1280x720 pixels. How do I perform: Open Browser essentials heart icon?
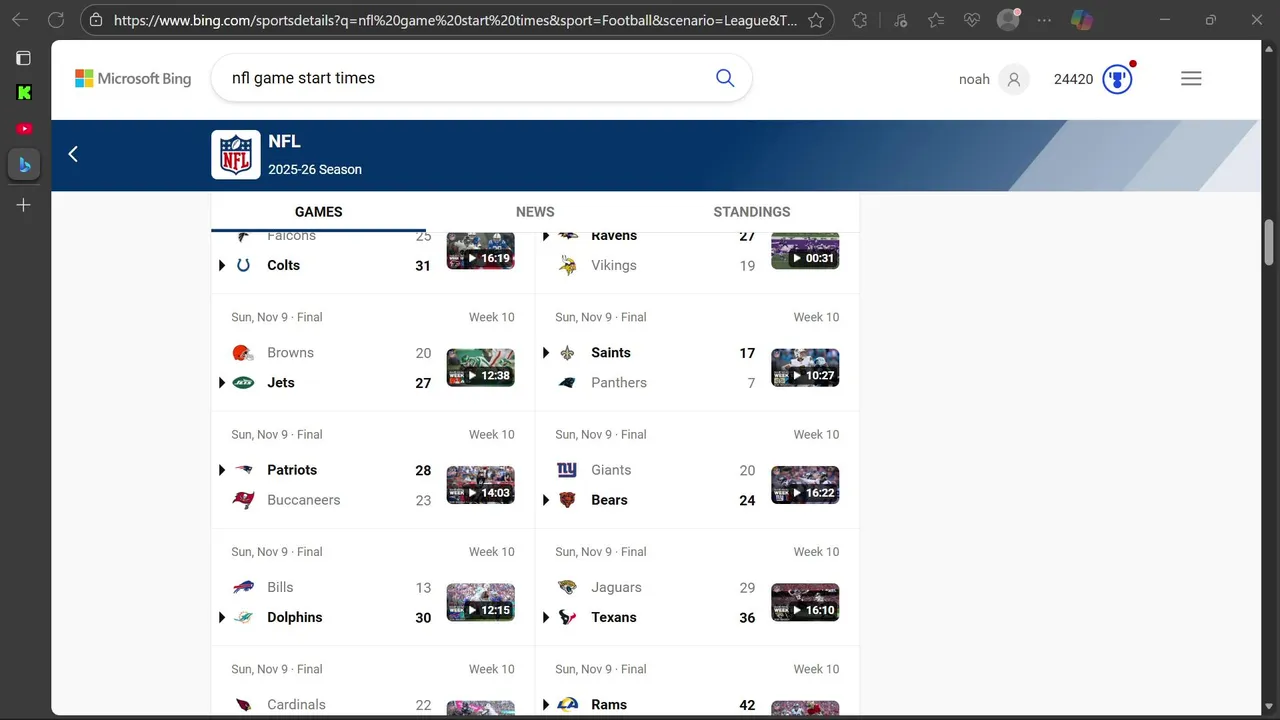coord(972,20)
